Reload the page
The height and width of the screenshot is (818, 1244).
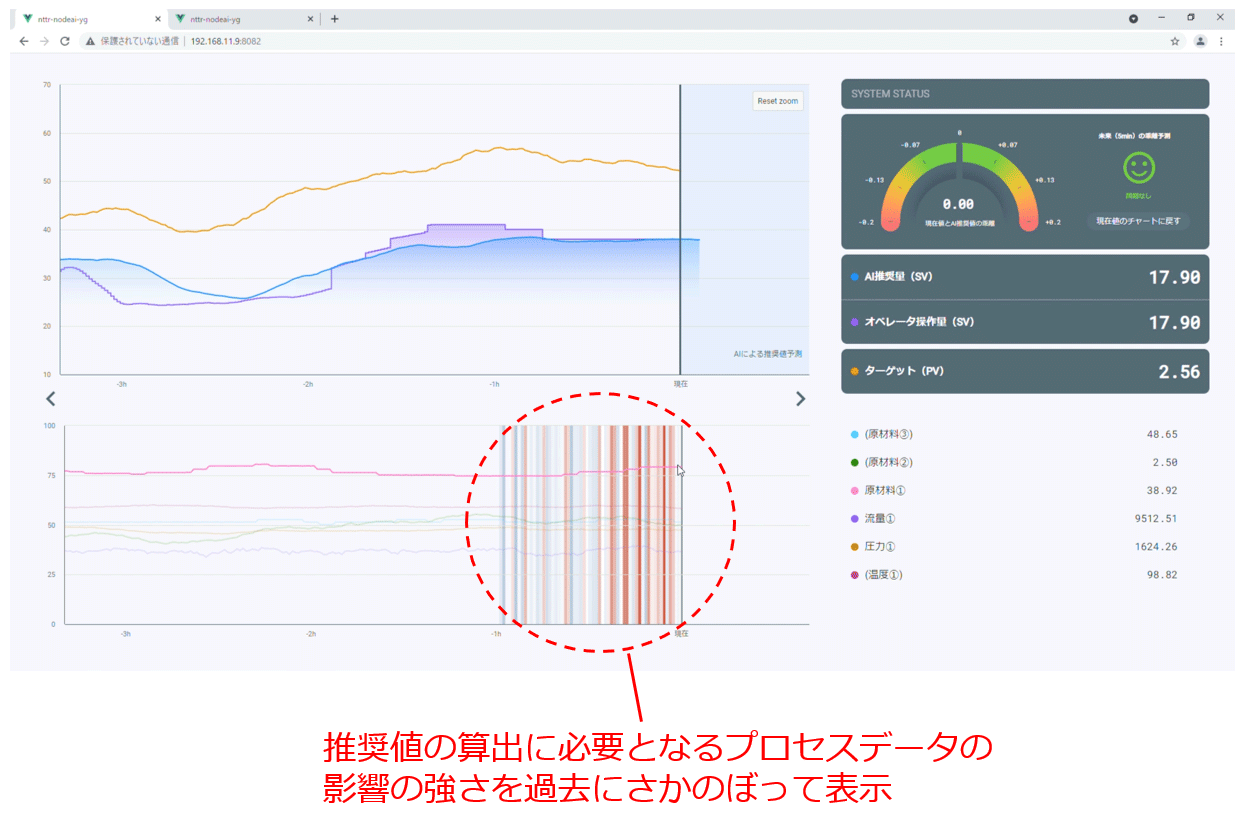coord(65,41)
